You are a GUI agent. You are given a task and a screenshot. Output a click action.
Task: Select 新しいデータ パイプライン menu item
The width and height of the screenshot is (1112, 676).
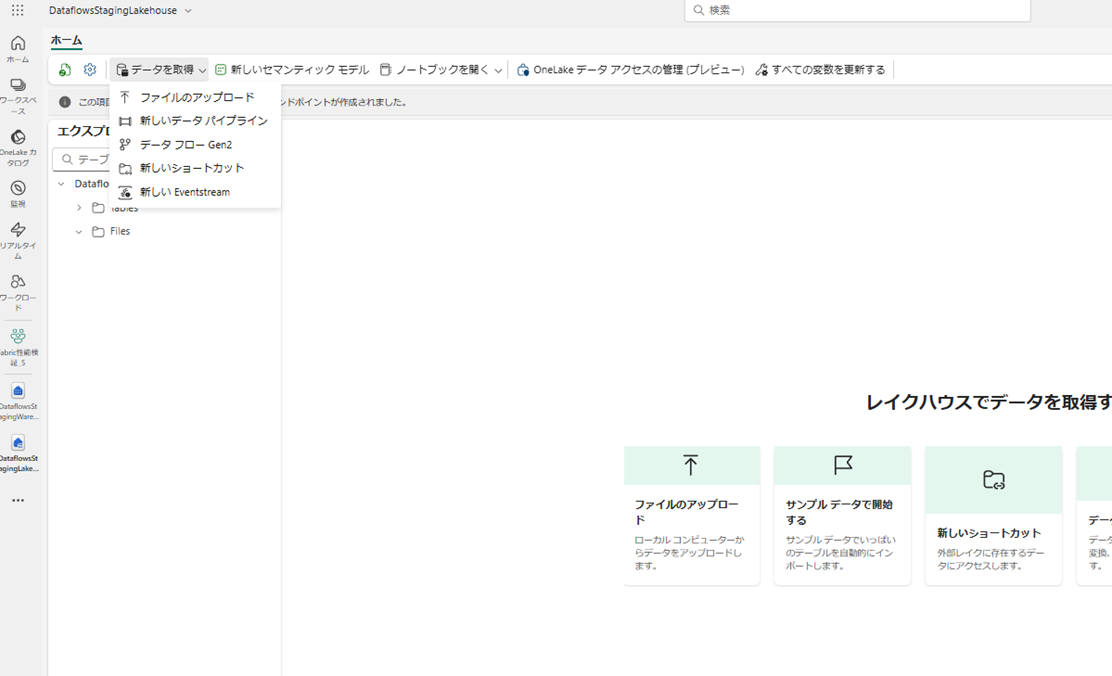[196, 121]
